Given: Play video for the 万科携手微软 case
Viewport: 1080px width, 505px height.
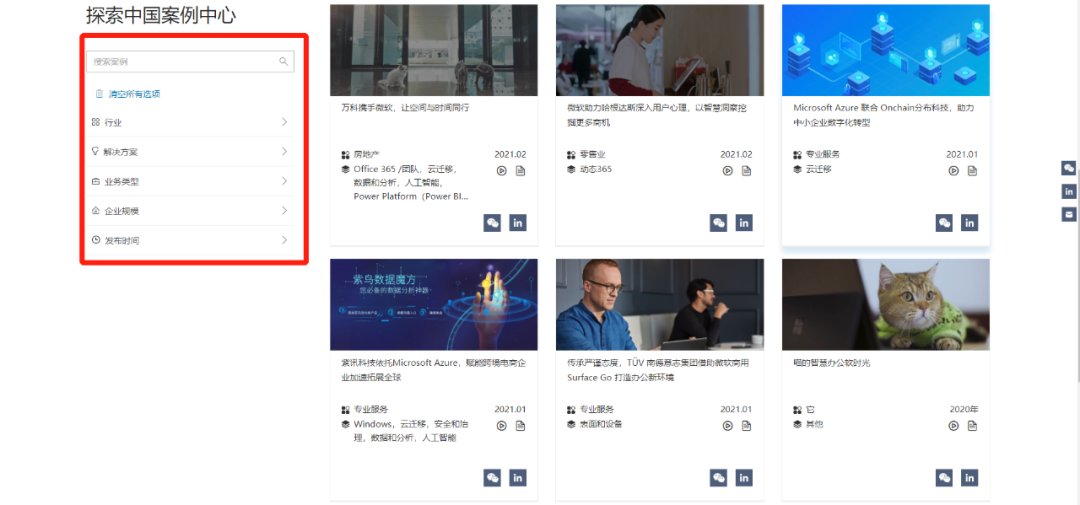Looking at the screenshot, I should pyautogui.click(x=501, y=171).
